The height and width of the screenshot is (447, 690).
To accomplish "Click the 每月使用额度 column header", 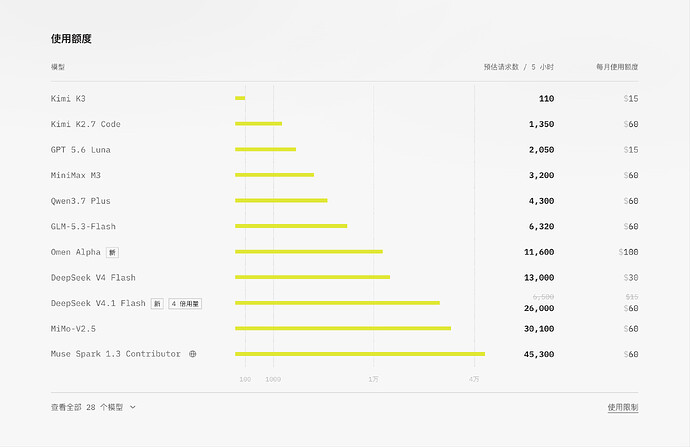I will click(617, 67).
